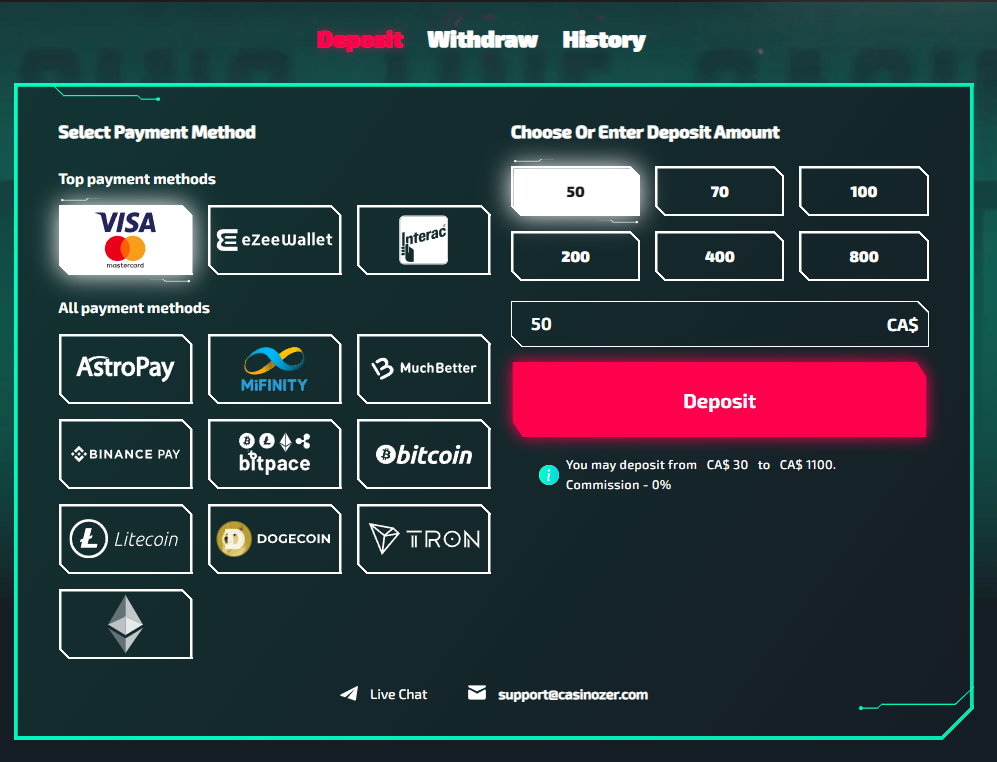Click the red Deposit button

pyautogui.click(x=719, y=401)
